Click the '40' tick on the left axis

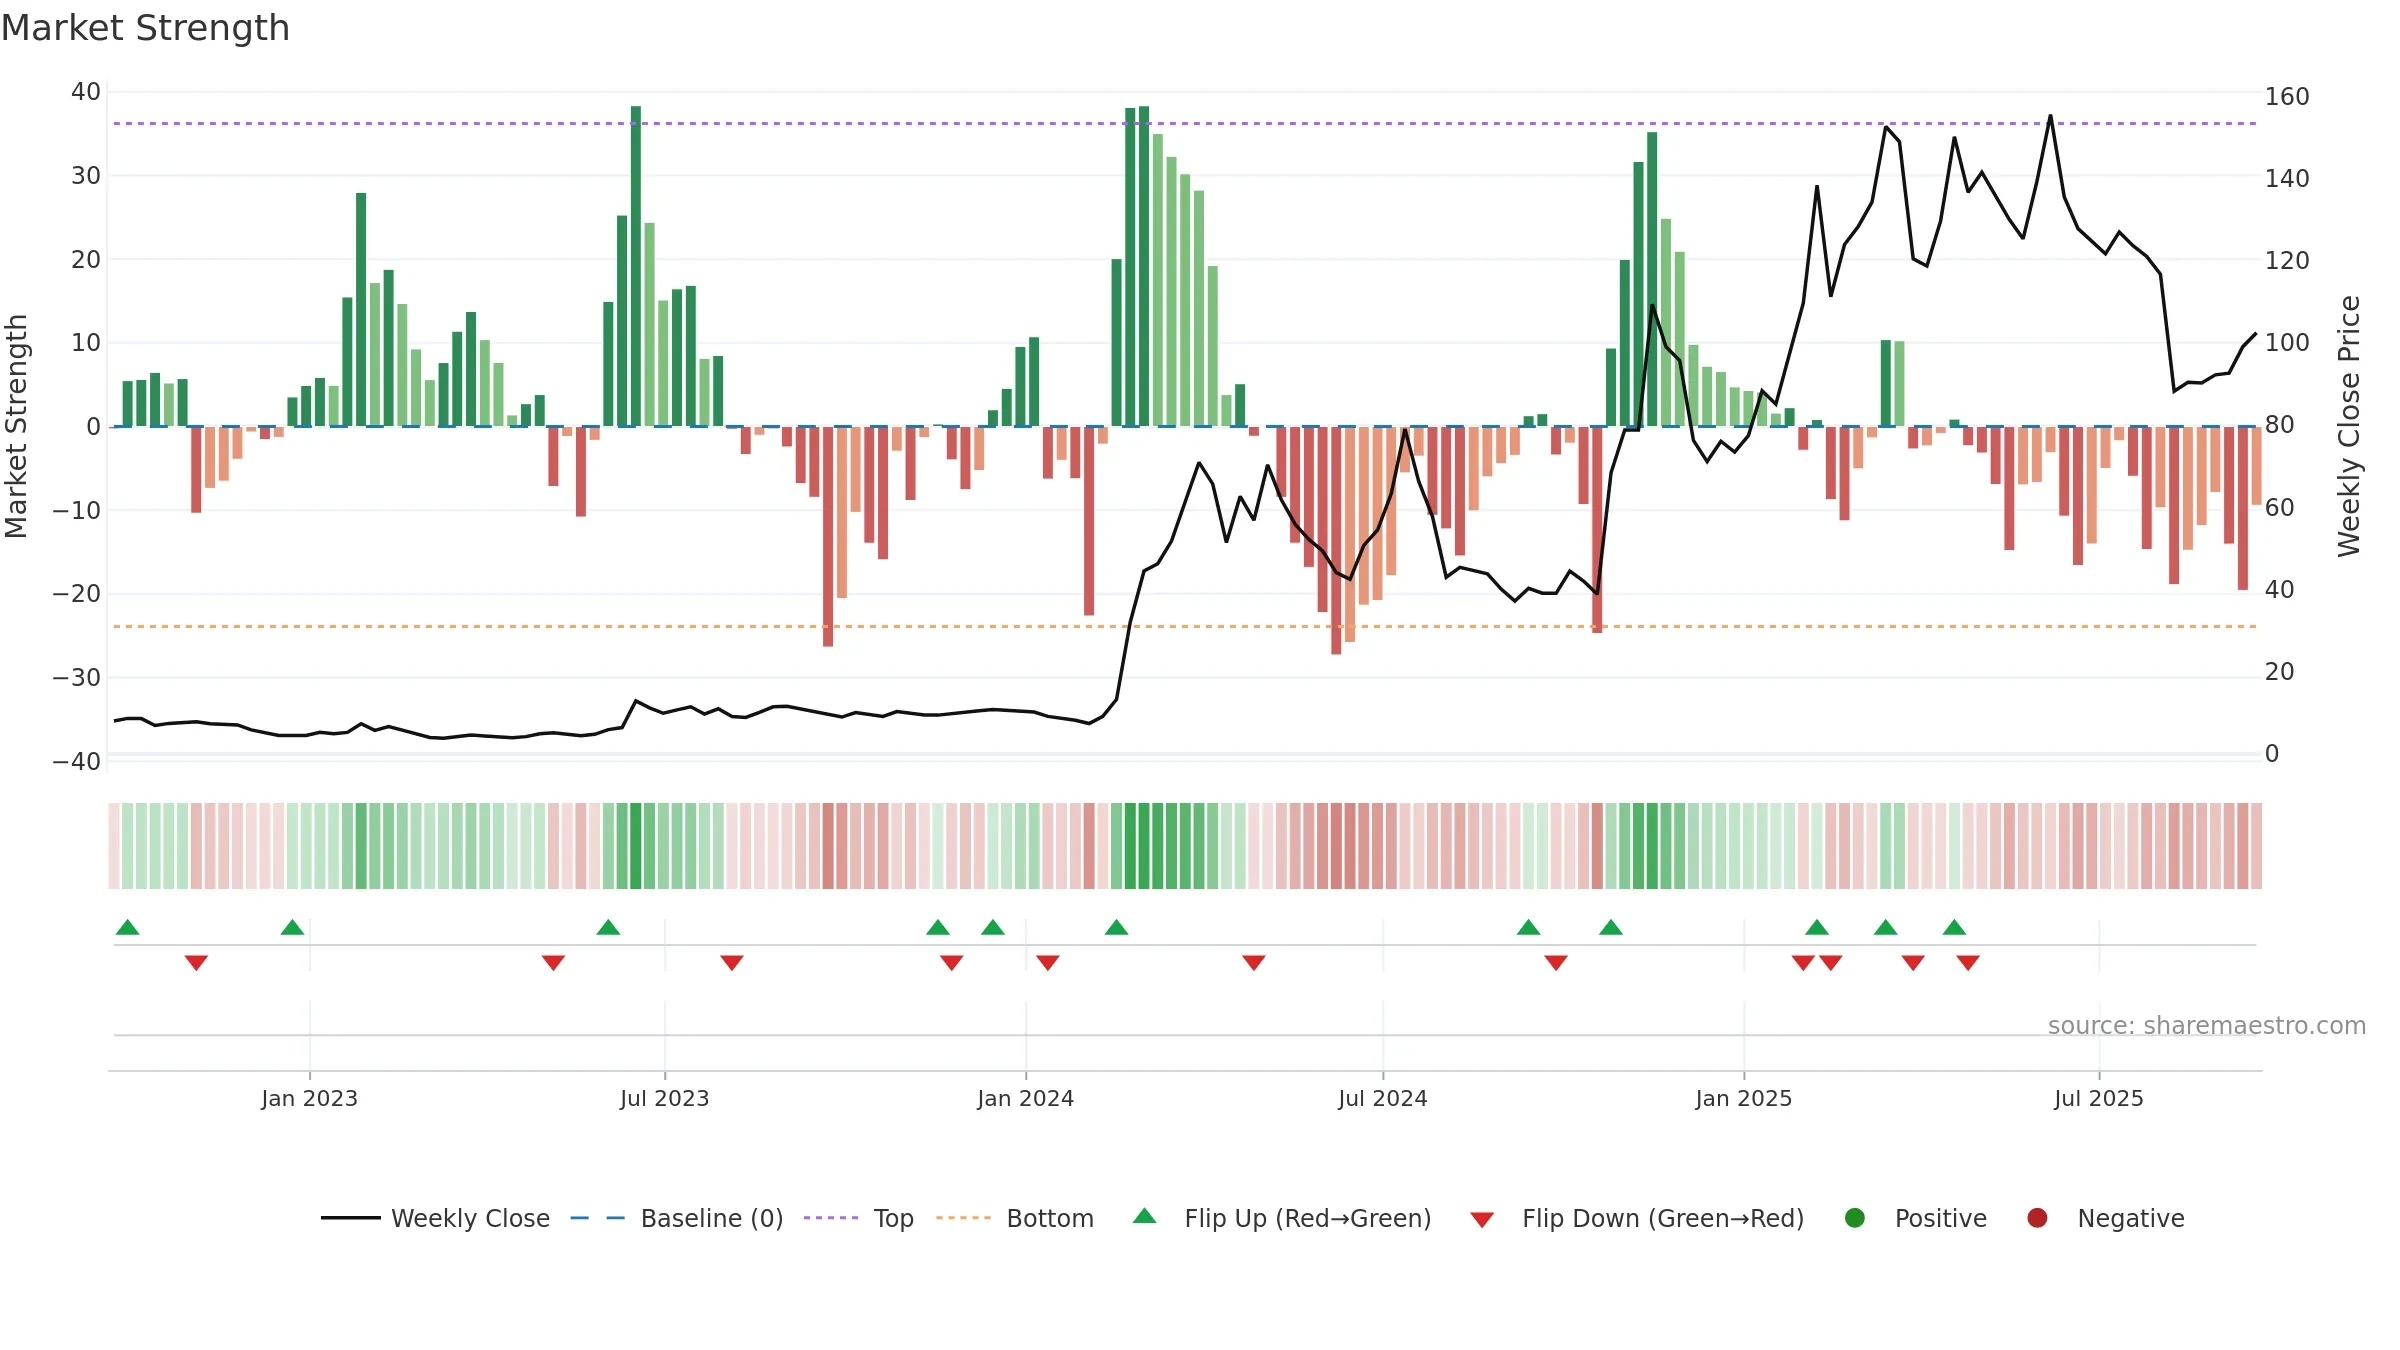86,92
